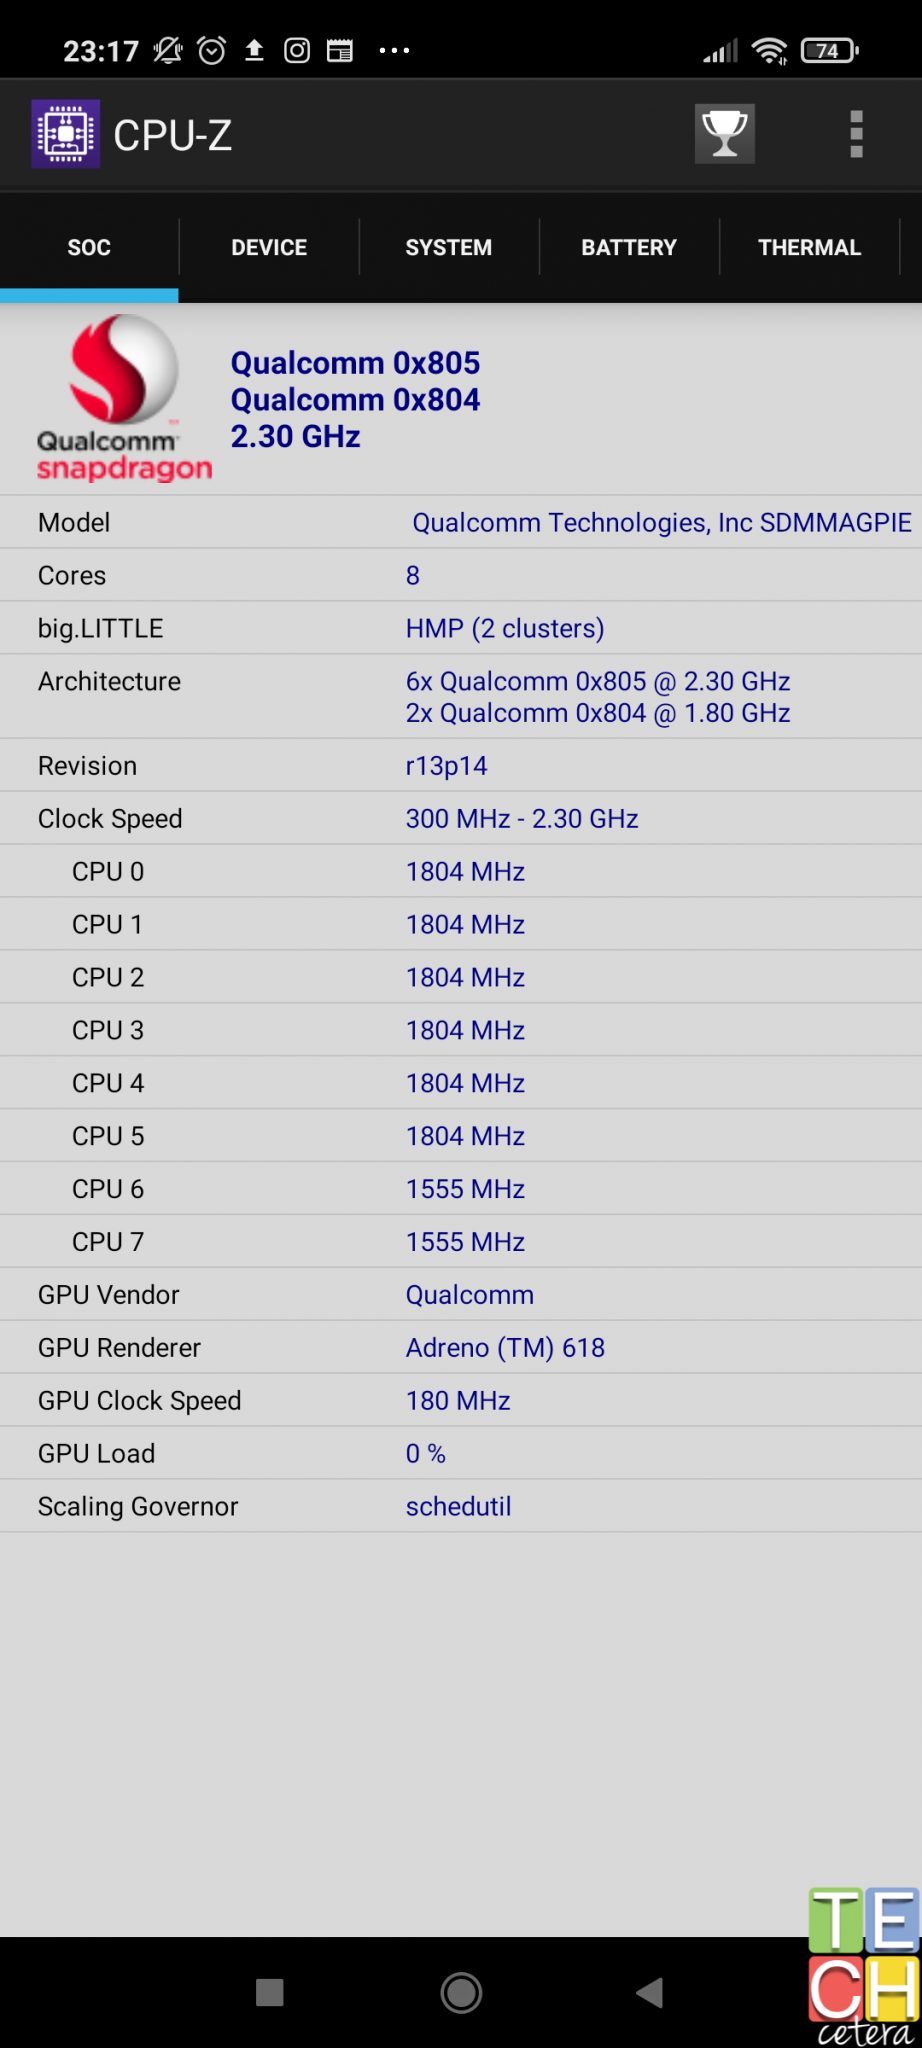
Task: Tap the Qualcomm Snapdragon logo
Action: (122, 399)
